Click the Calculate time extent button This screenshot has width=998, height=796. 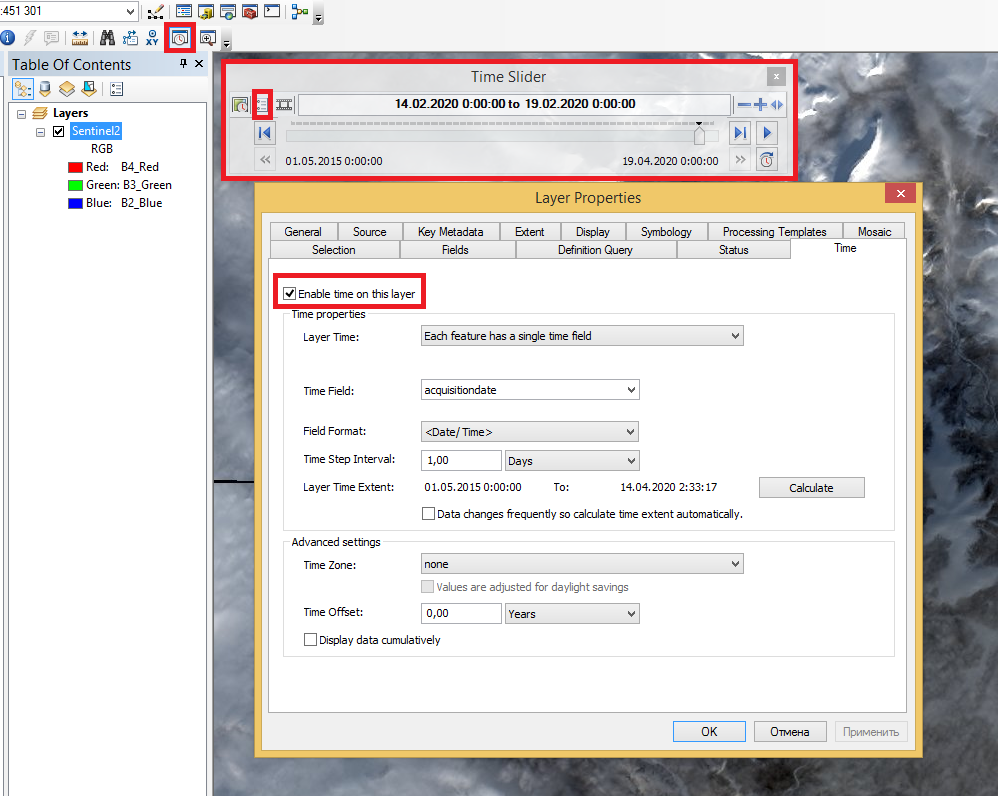[x=812, y=488]
